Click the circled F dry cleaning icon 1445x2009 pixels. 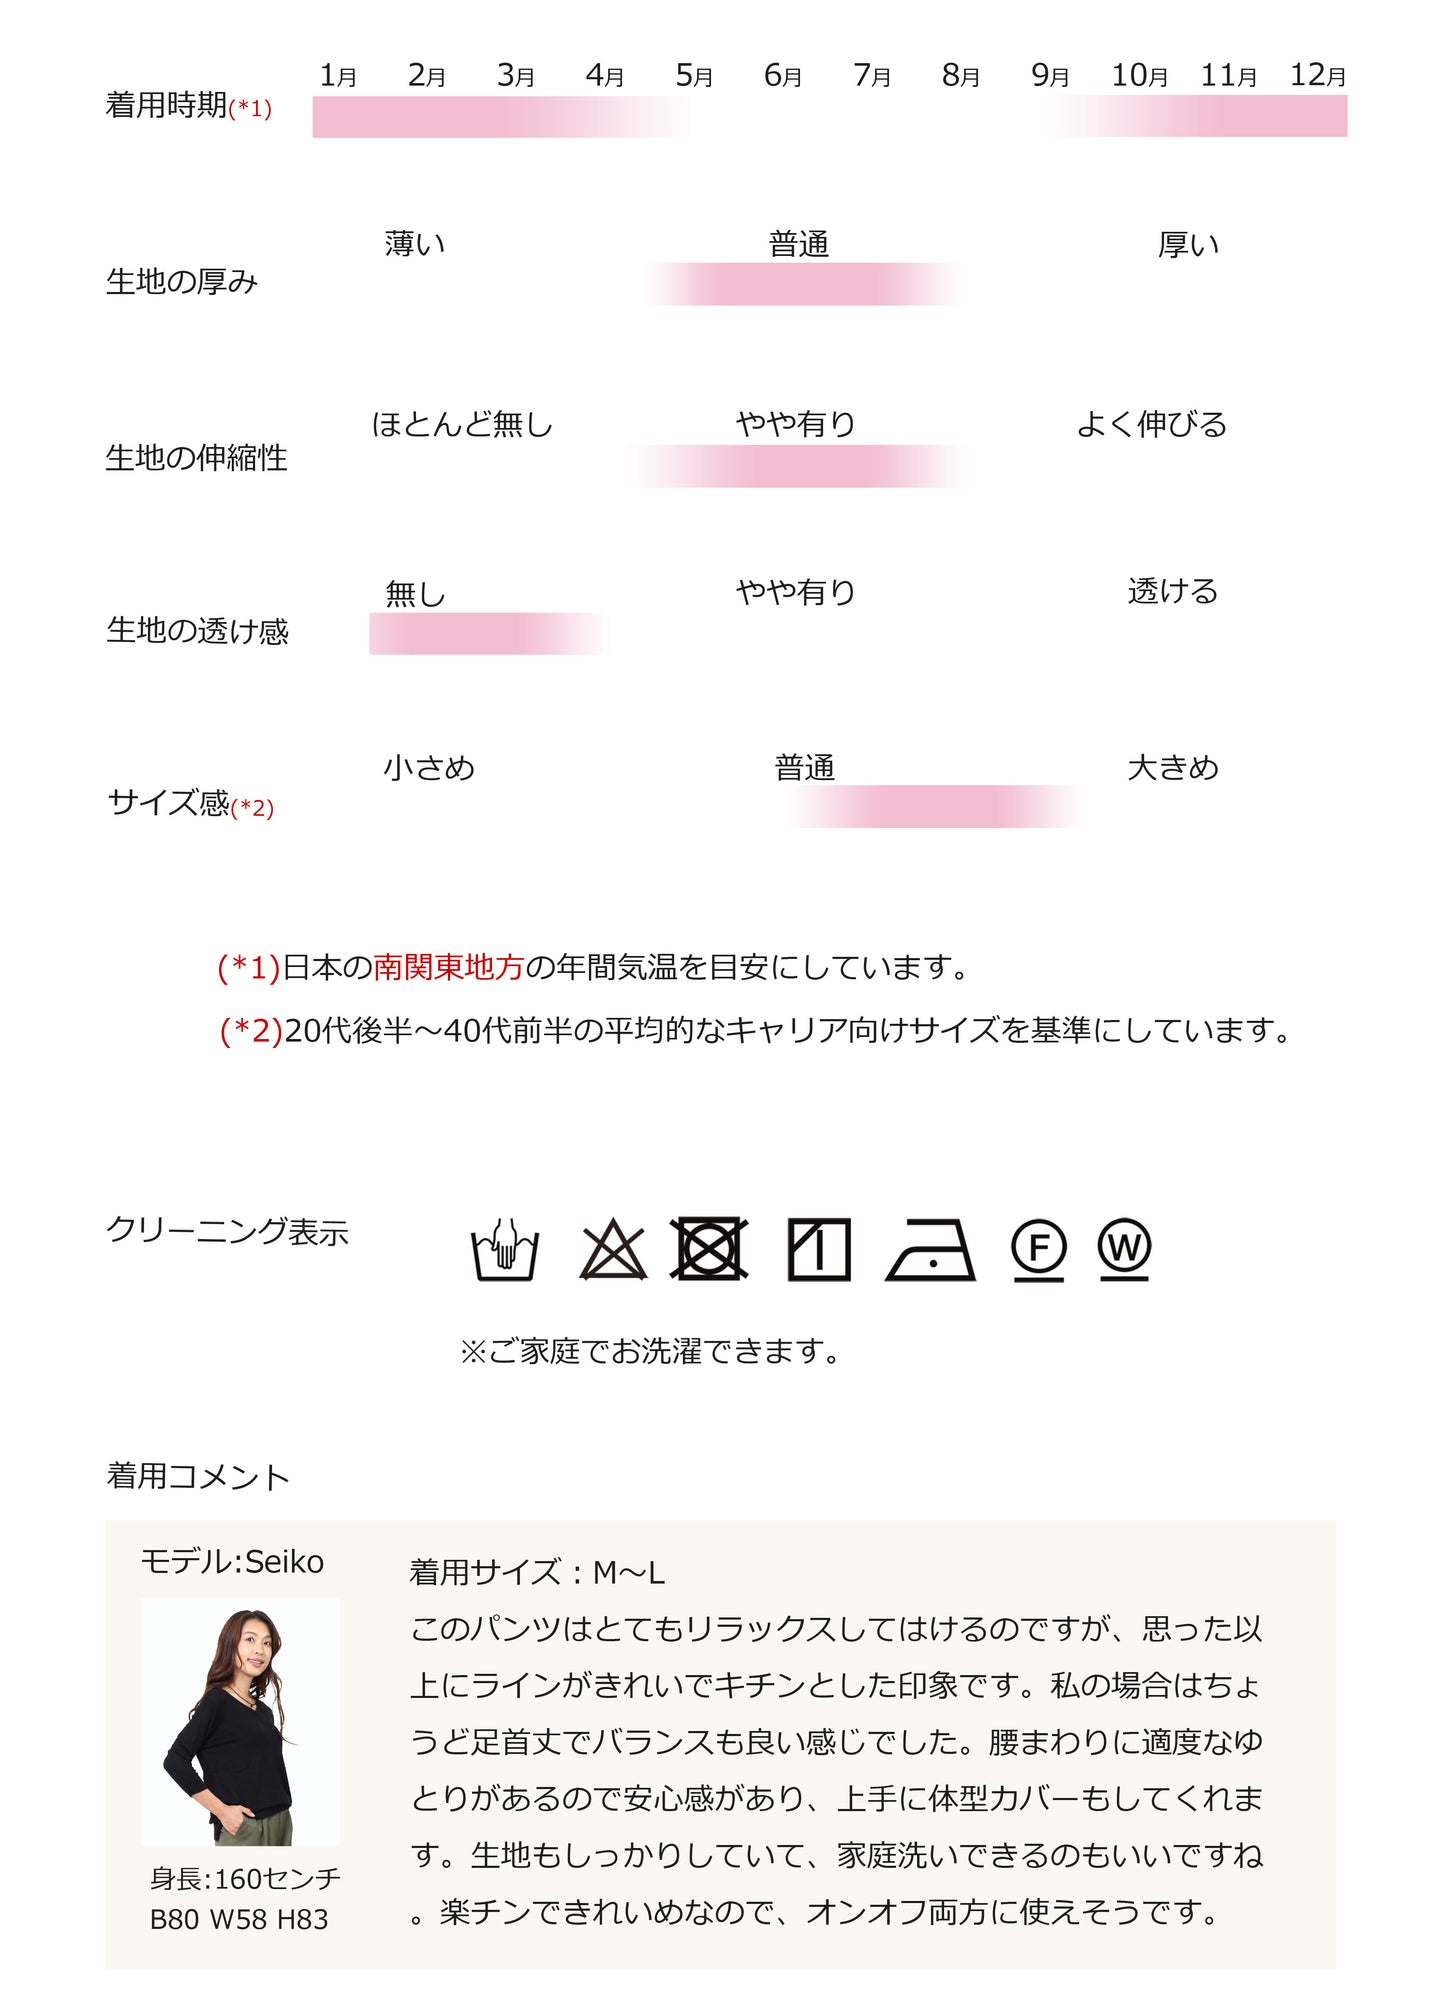click(1039, 1250)
